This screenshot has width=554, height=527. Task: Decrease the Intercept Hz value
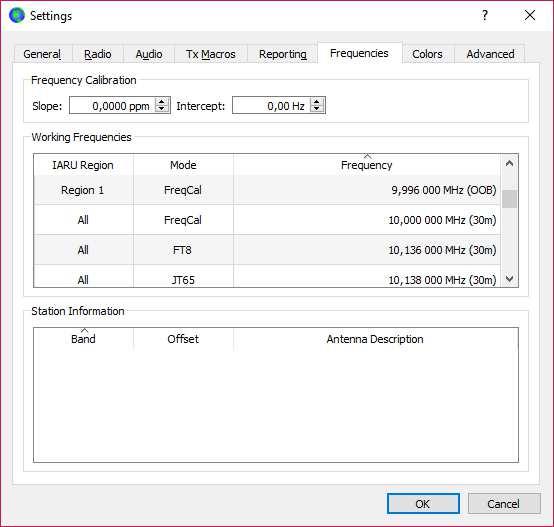(x=317, y=108)
